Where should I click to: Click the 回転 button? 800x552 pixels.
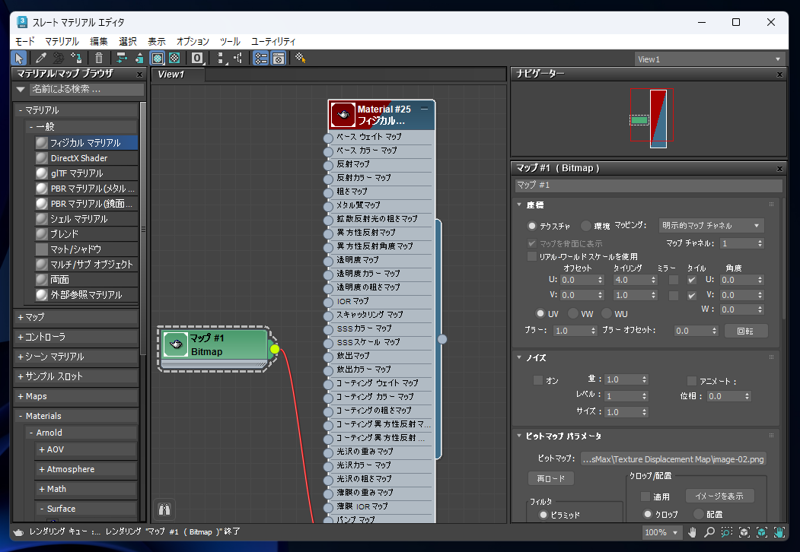tap(745, 331)
